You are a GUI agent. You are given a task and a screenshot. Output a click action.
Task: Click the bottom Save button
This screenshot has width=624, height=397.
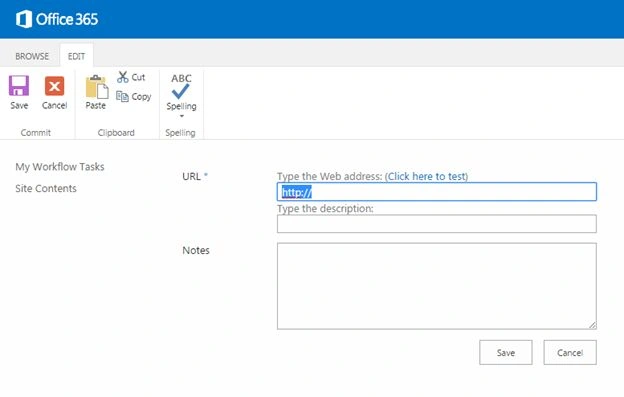tap(505, 352)
